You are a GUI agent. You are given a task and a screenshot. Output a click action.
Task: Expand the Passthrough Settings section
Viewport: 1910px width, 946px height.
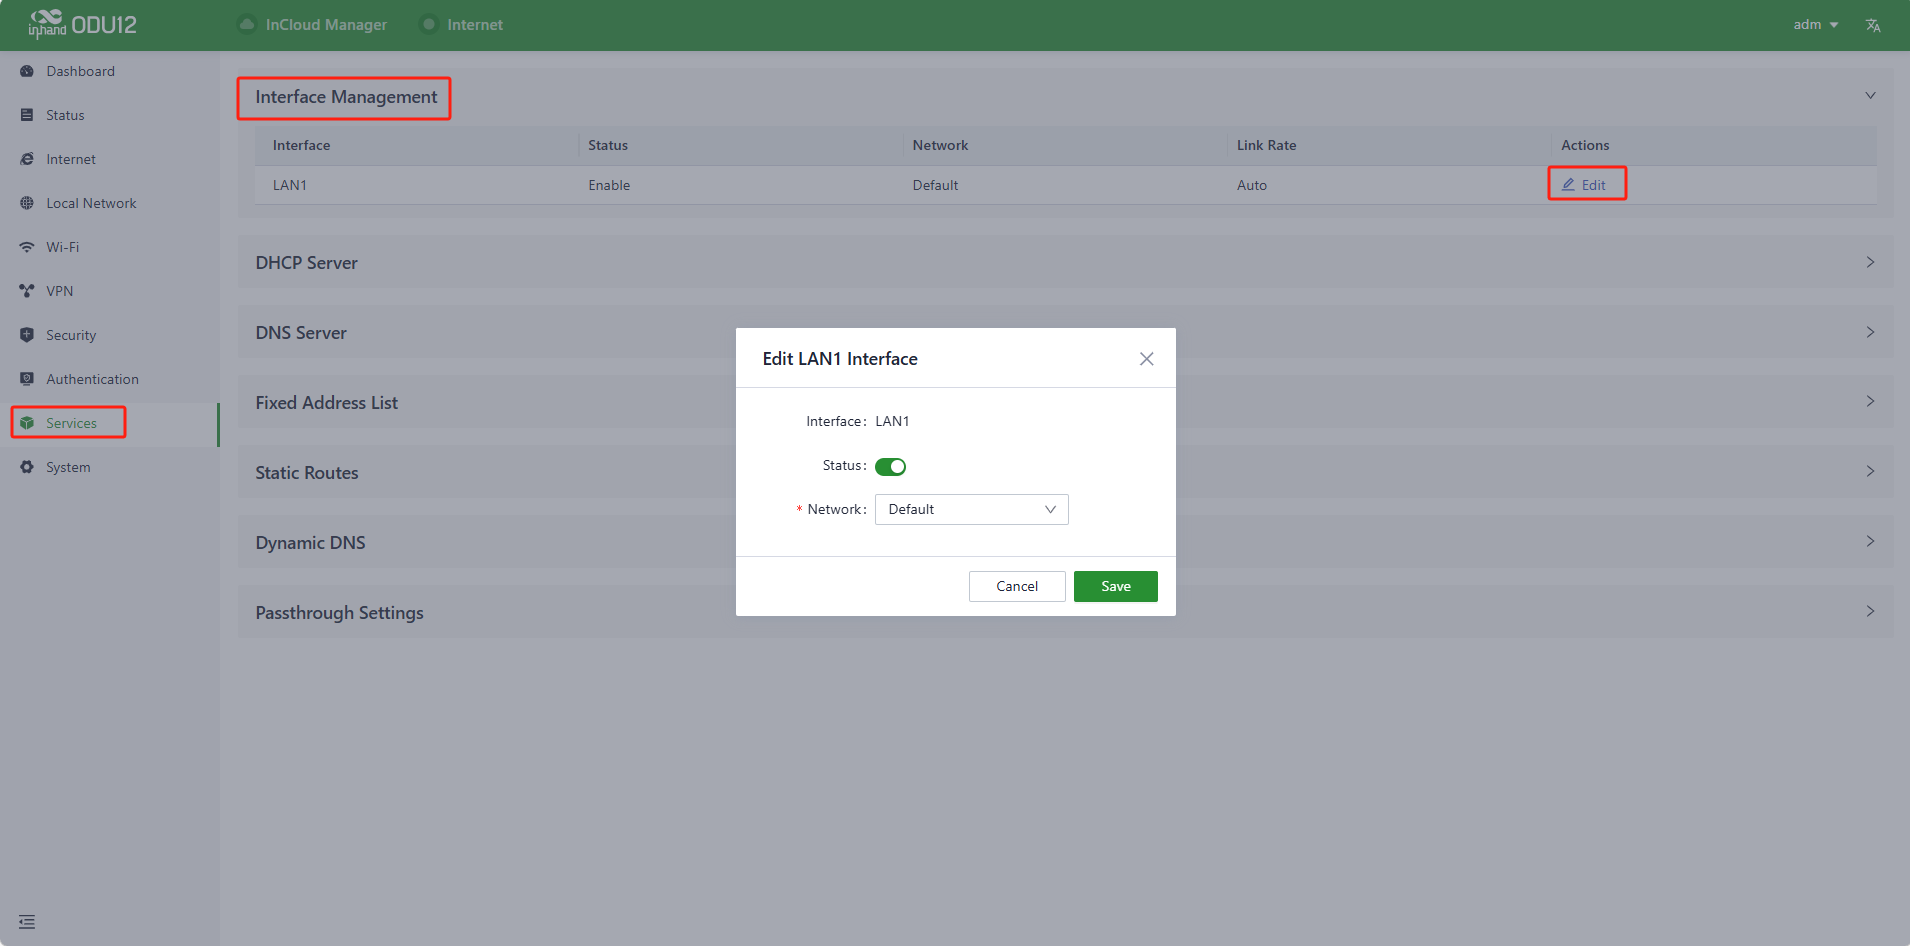1869,611
